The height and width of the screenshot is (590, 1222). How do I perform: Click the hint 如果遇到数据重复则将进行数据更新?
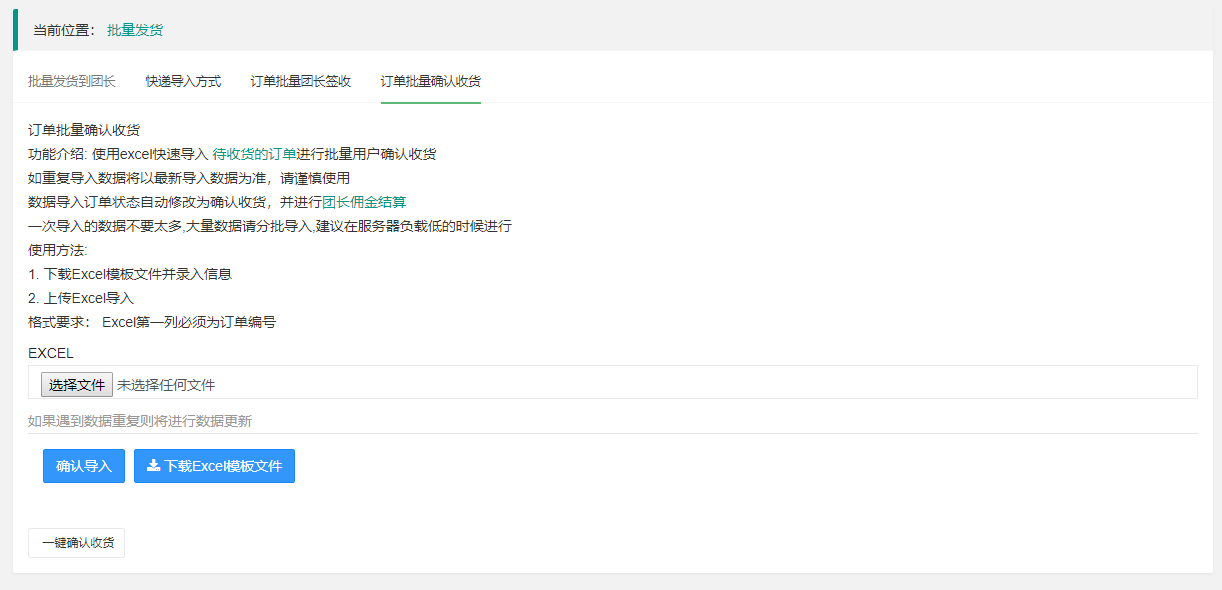point(140,421)
